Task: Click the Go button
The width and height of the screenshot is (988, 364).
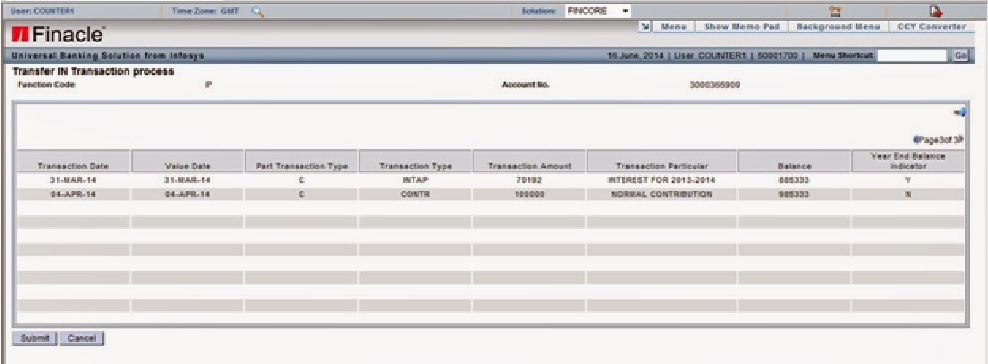Action: coord(960,55)
